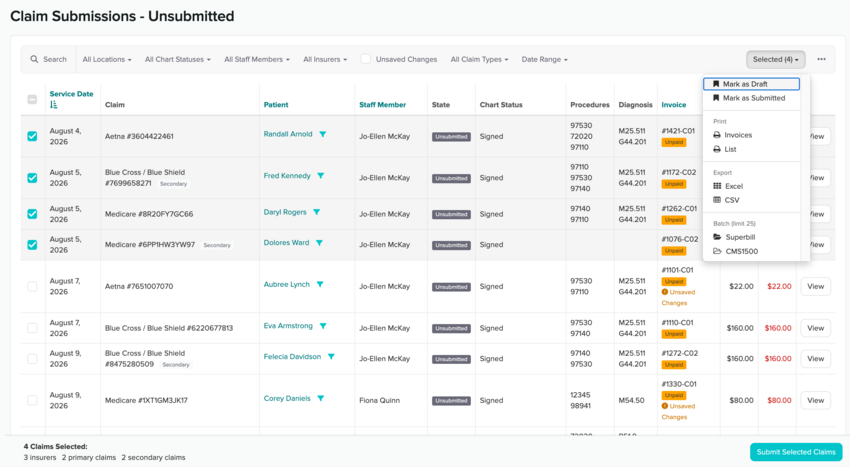
Task: Click the CSV table icon
Action: pos(717,200)
